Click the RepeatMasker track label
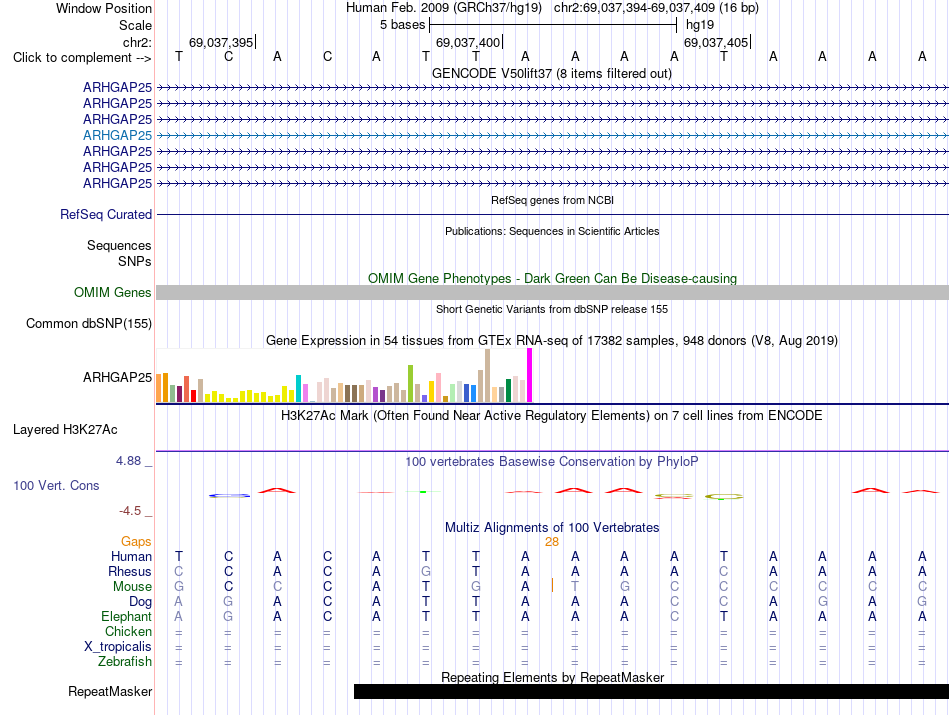 110,691
